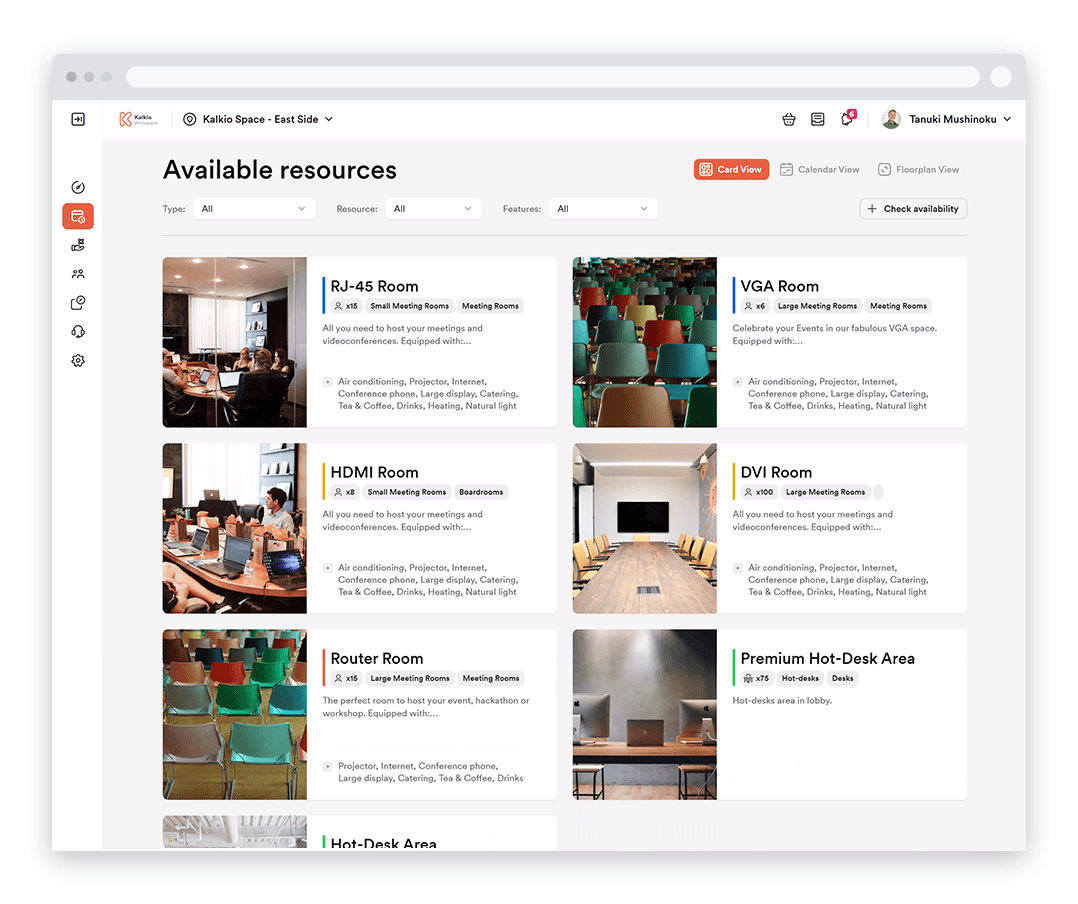Open the Premium Hot-Desk Area title
Image resolution: width=1078 pixels, height=904 pixels.
pos(827,659)
